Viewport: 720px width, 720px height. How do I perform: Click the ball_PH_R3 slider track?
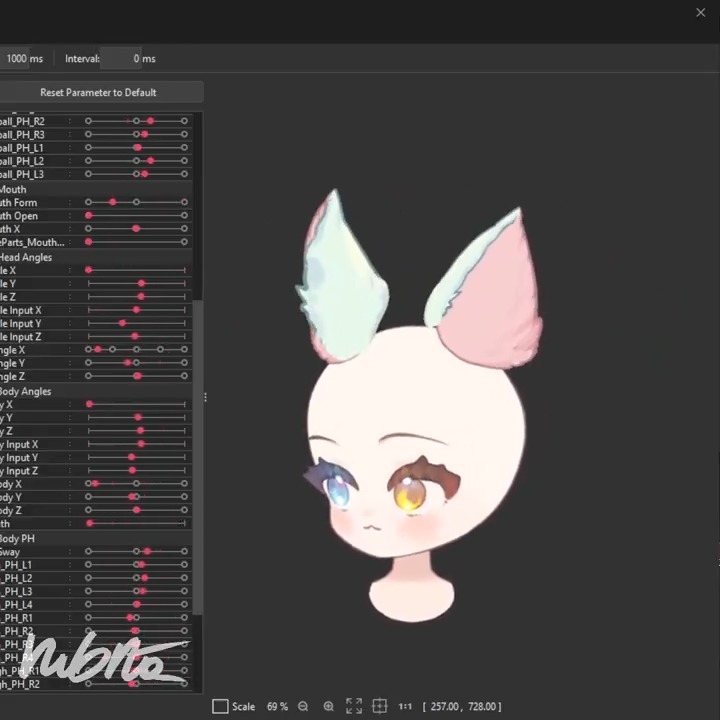136,135
